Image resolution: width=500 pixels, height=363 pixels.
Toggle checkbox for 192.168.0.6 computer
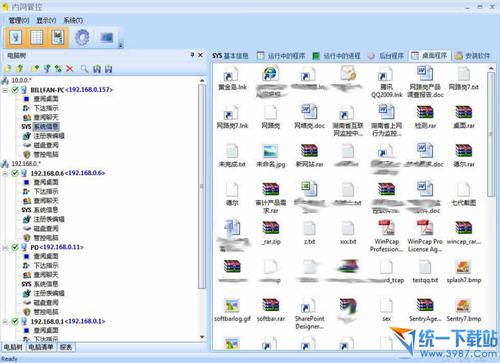click(15, 173)
